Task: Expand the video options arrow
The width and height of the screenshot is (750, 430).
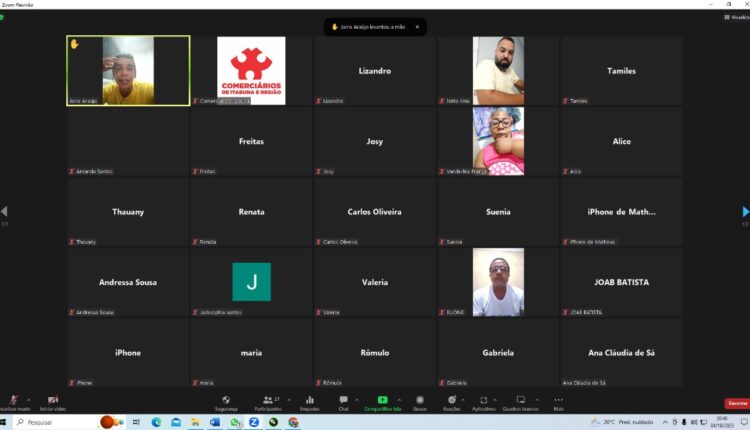Action: (68, 399)
